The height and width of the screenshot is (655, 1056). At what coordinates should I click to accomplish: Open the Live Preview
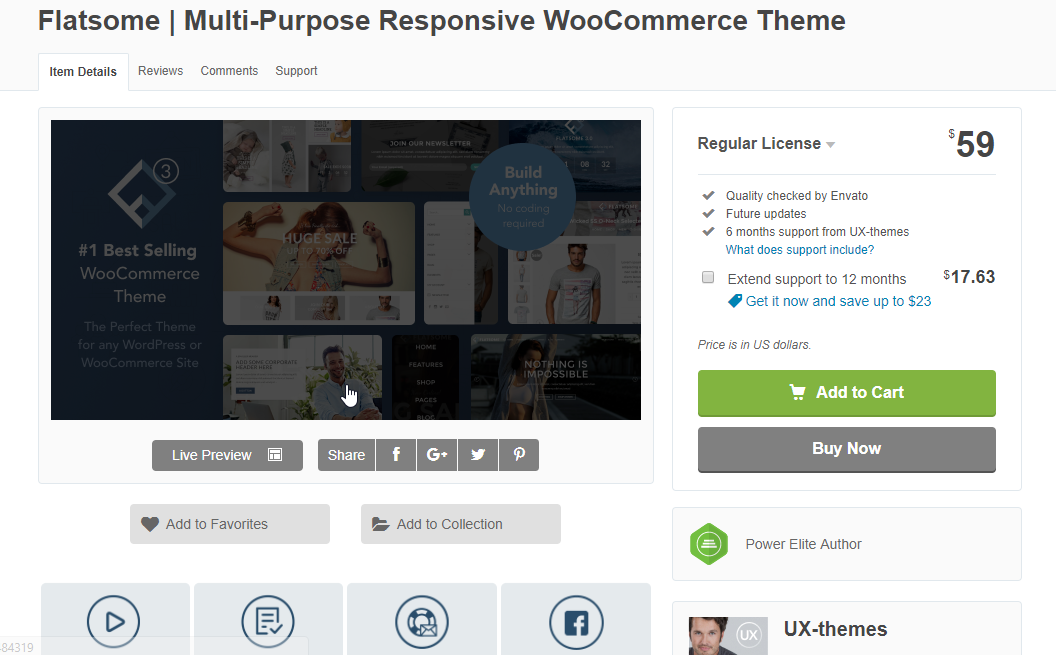[x=228, y=455]
